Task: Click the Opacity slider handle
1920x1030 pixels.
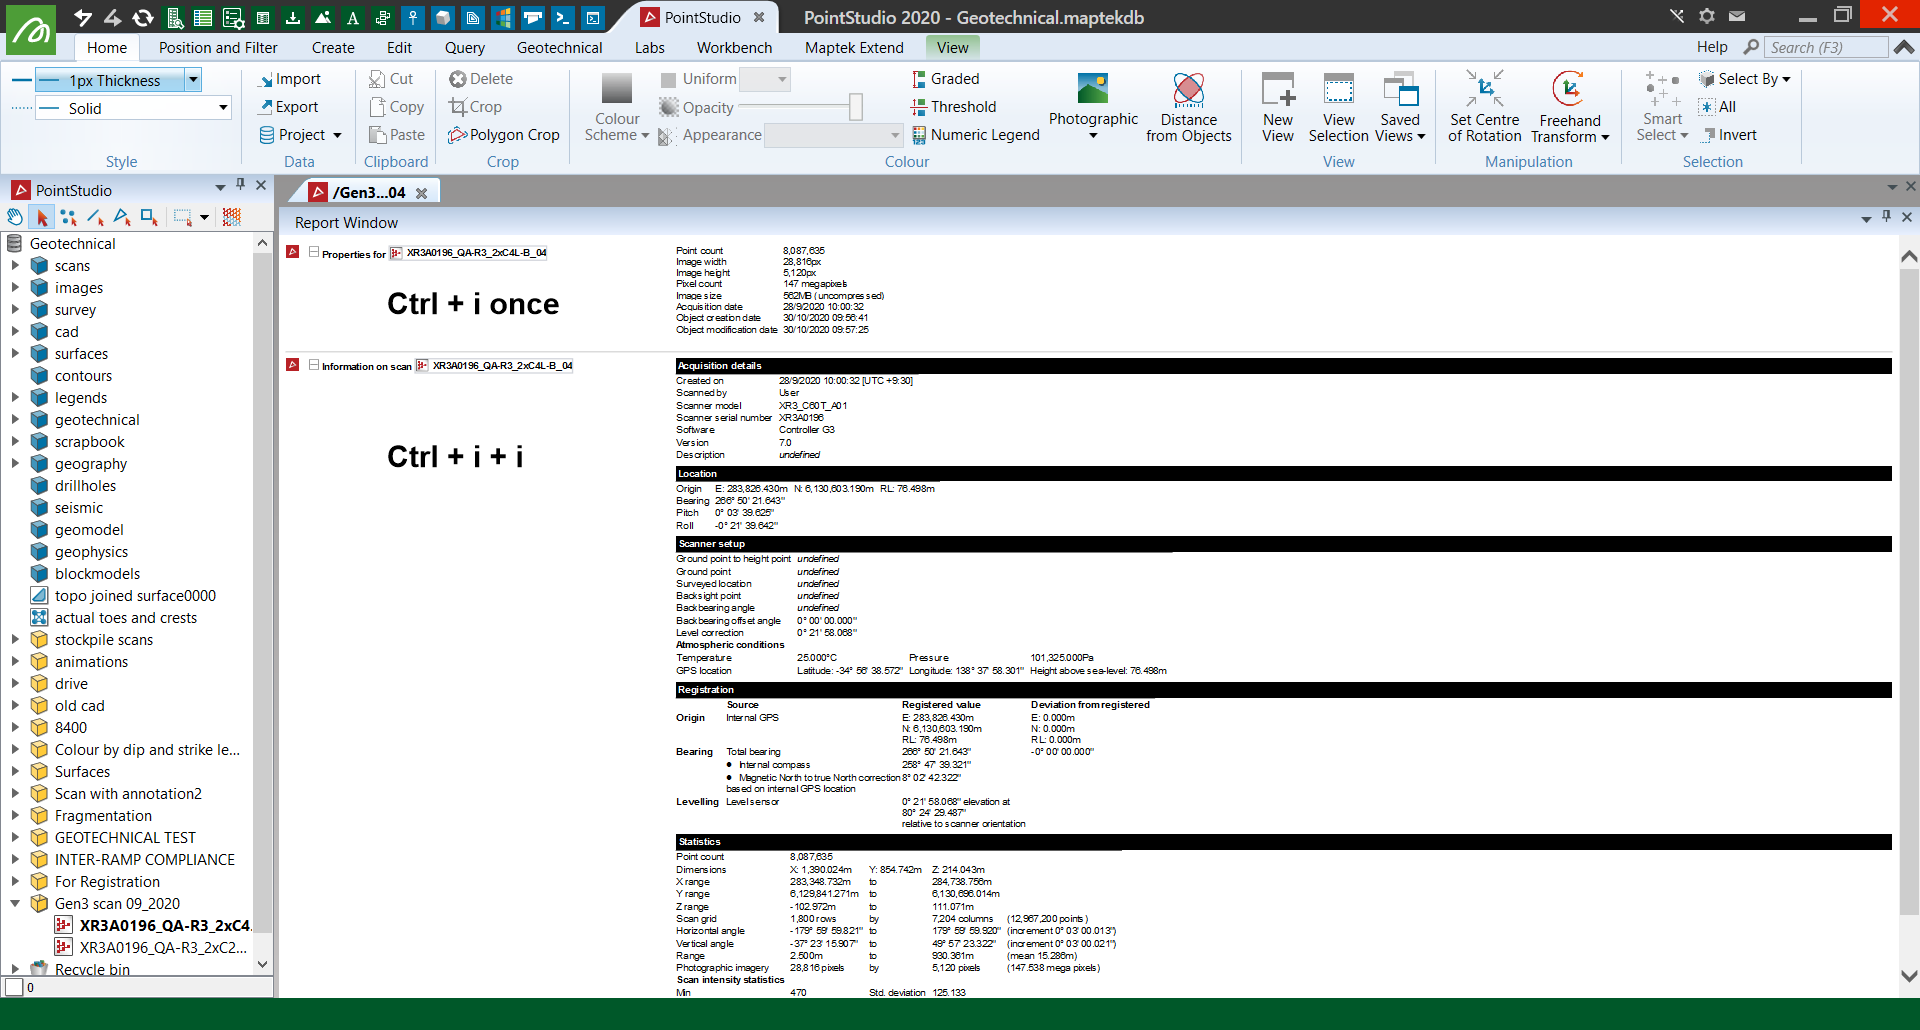Action: 856,107
